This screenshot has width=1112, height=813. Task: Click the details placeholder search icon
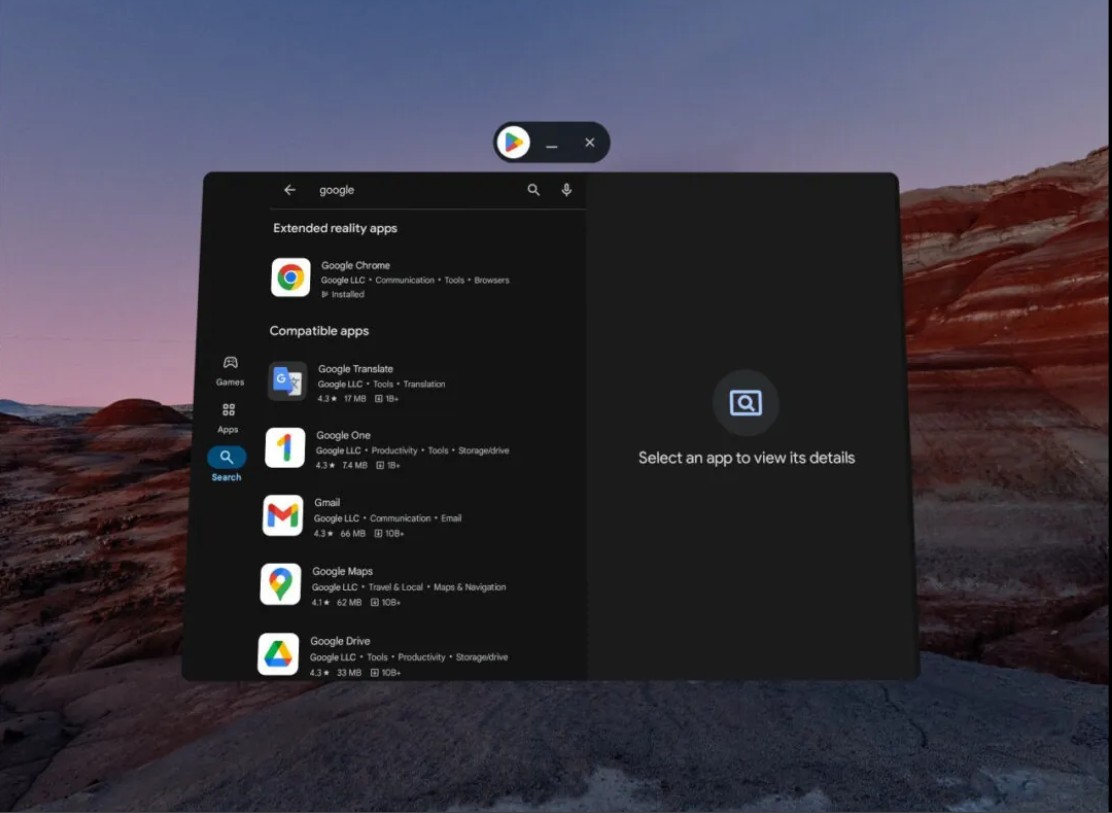pos(746,403)
